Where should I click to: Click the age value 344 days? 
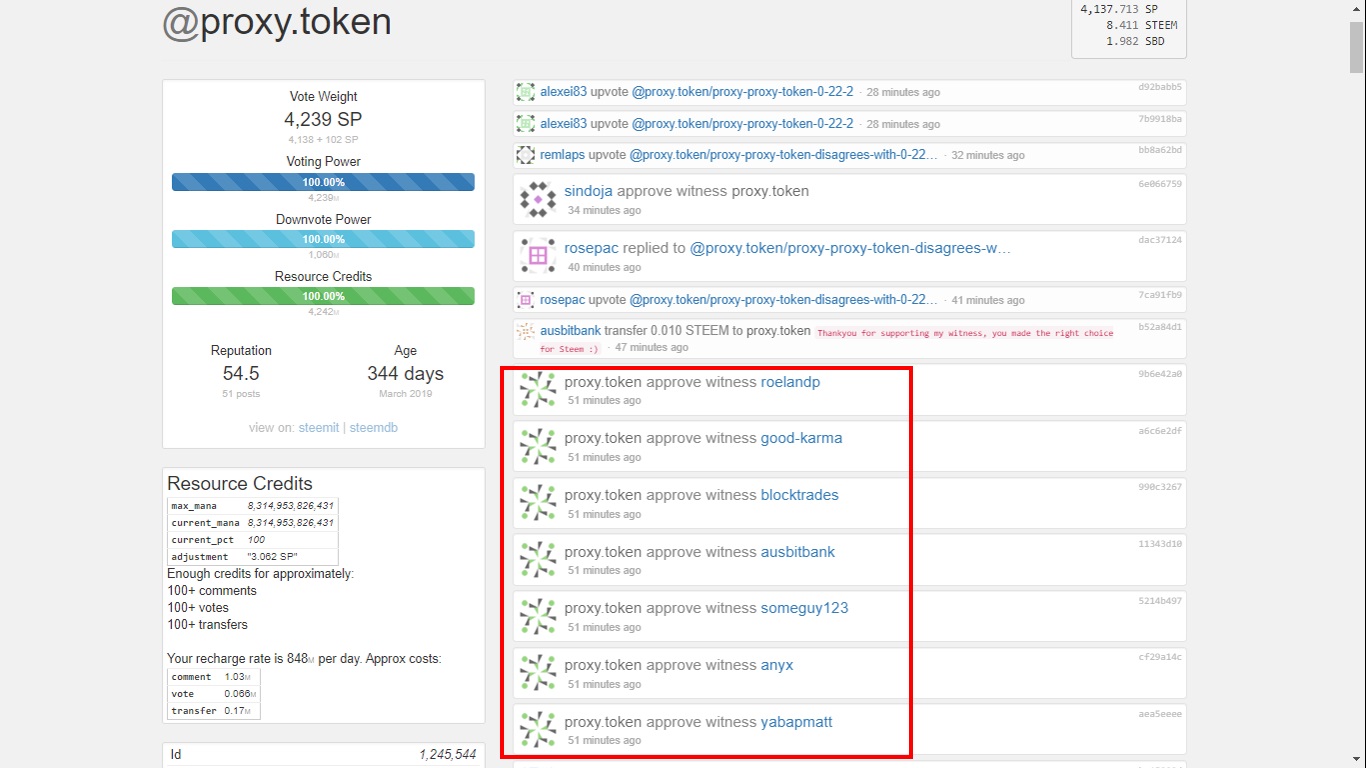coord(405,373)
